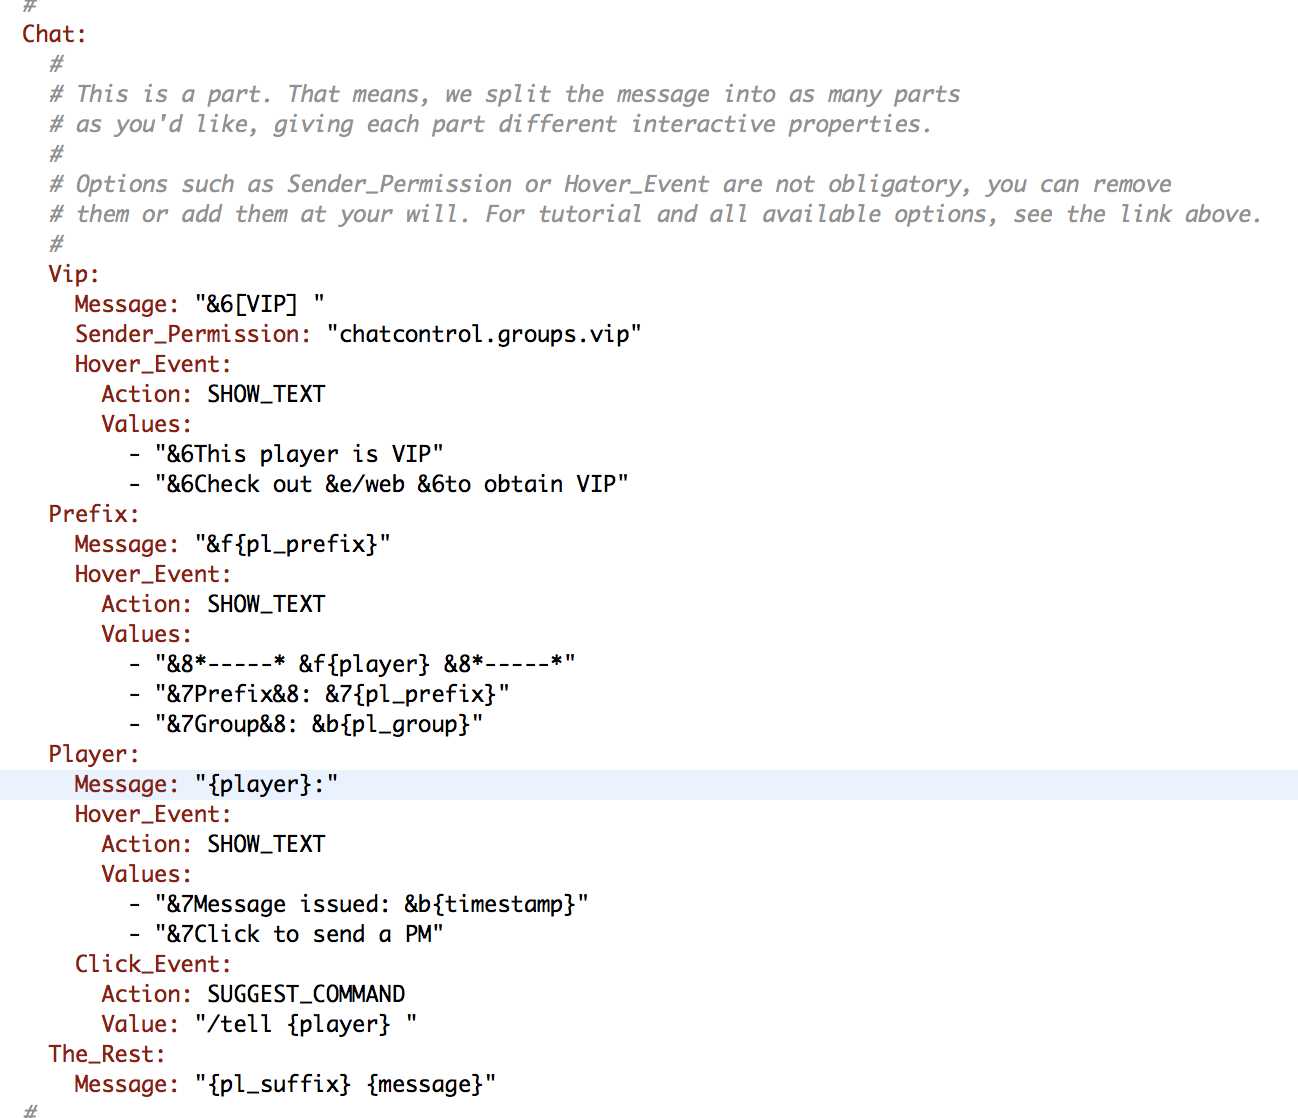Click "Values:" key under the Vip section

(147, 424)
